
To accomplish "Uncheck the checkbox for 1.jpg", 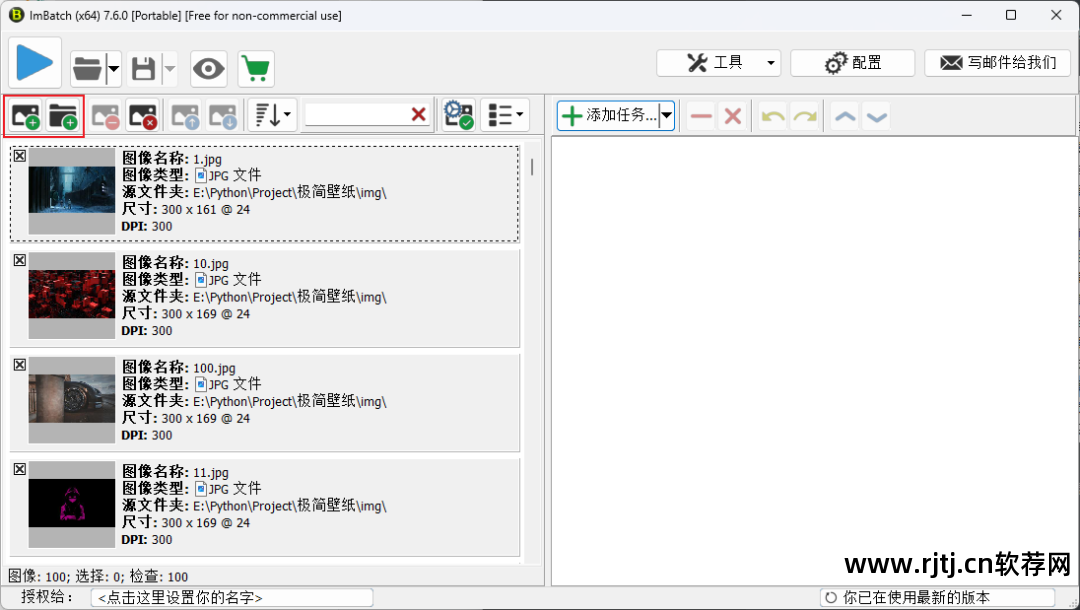I will pos(20,156).
